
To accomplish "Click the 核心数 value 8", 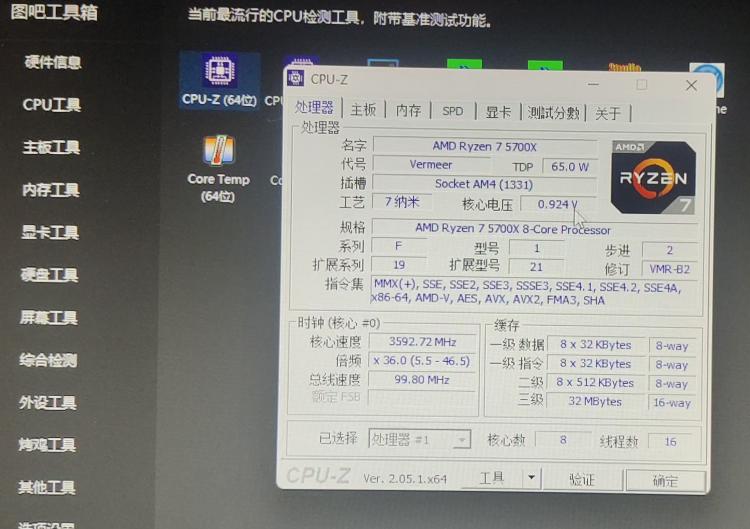I will click(563, 440).
